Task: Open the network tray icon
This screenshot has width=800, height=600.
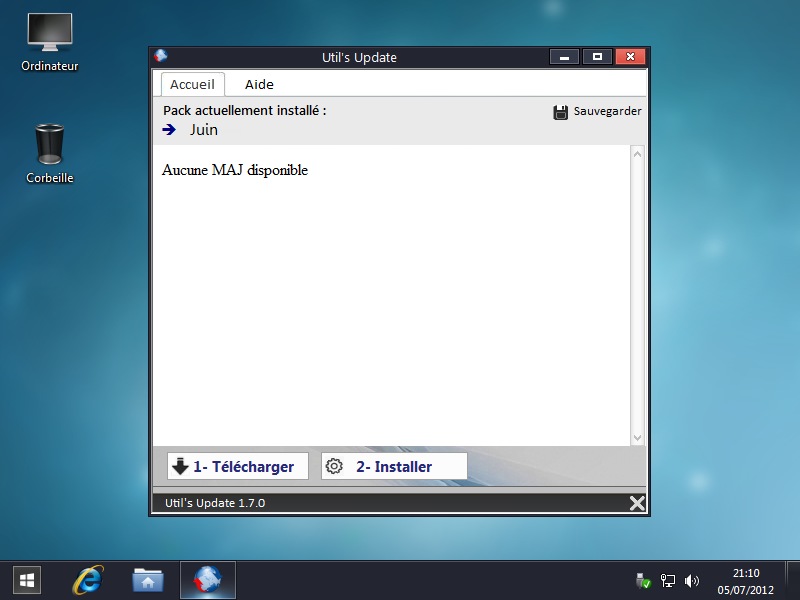Action: (667, 581)
